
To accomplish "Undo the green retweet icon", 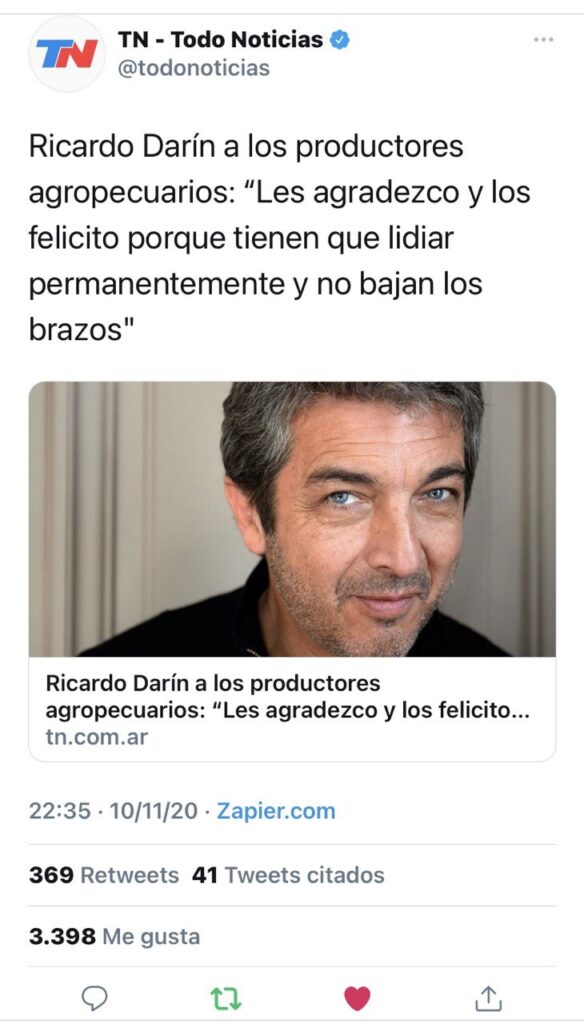I will coord(226,999).
